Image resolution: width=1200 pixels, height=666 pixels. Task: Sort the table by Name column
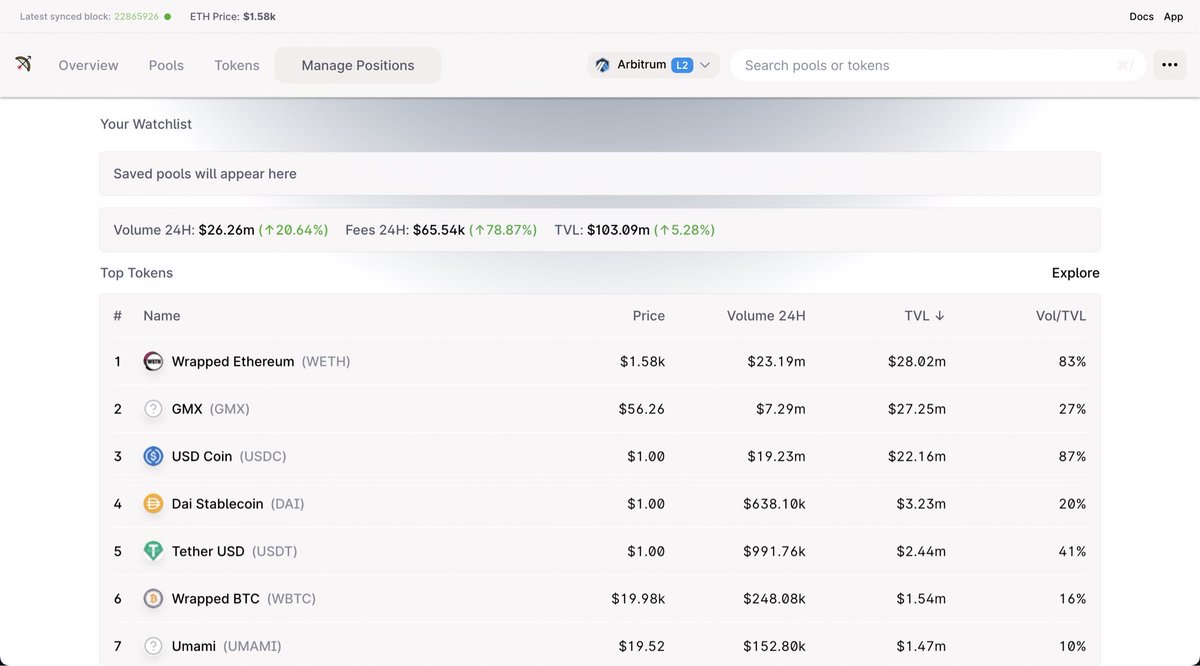click(x=162, y=315)
